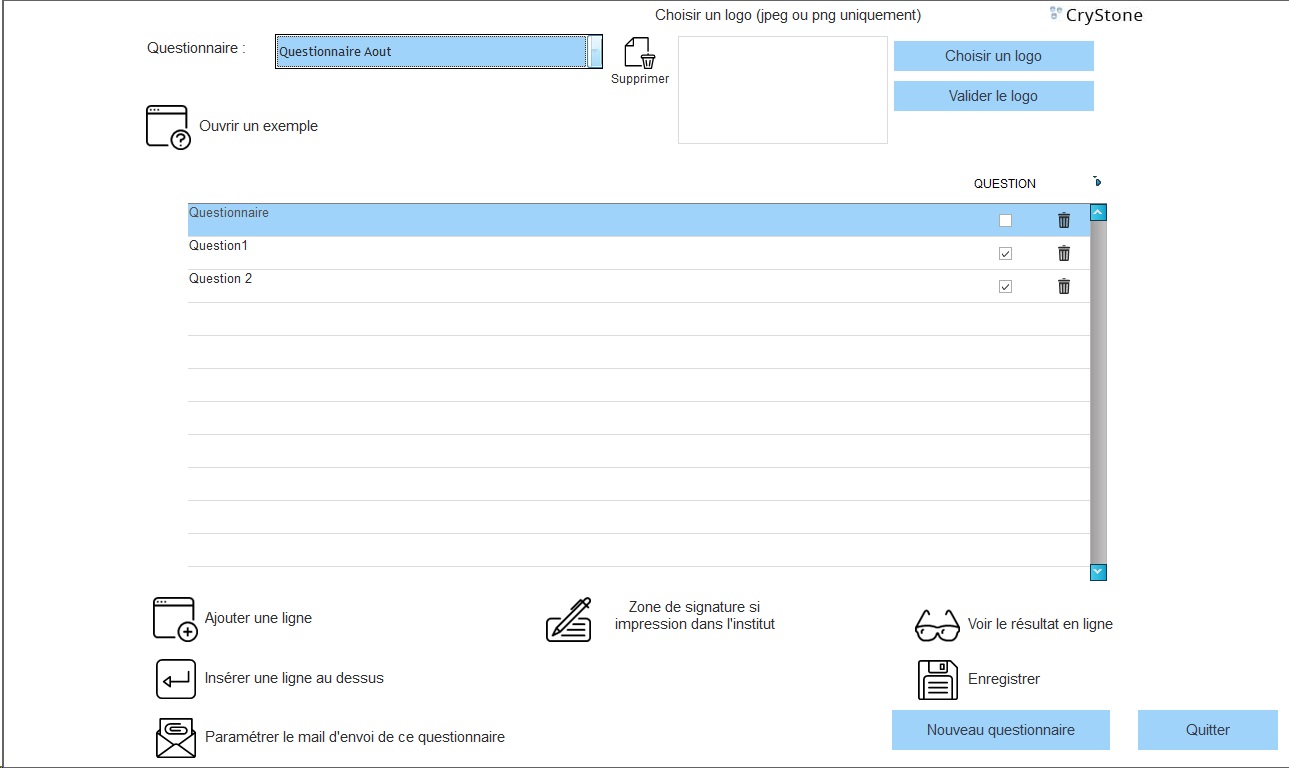Click the Insérer une ligne au dessus icon
This screenshot has height=768, width=1289.
[174, 678]
